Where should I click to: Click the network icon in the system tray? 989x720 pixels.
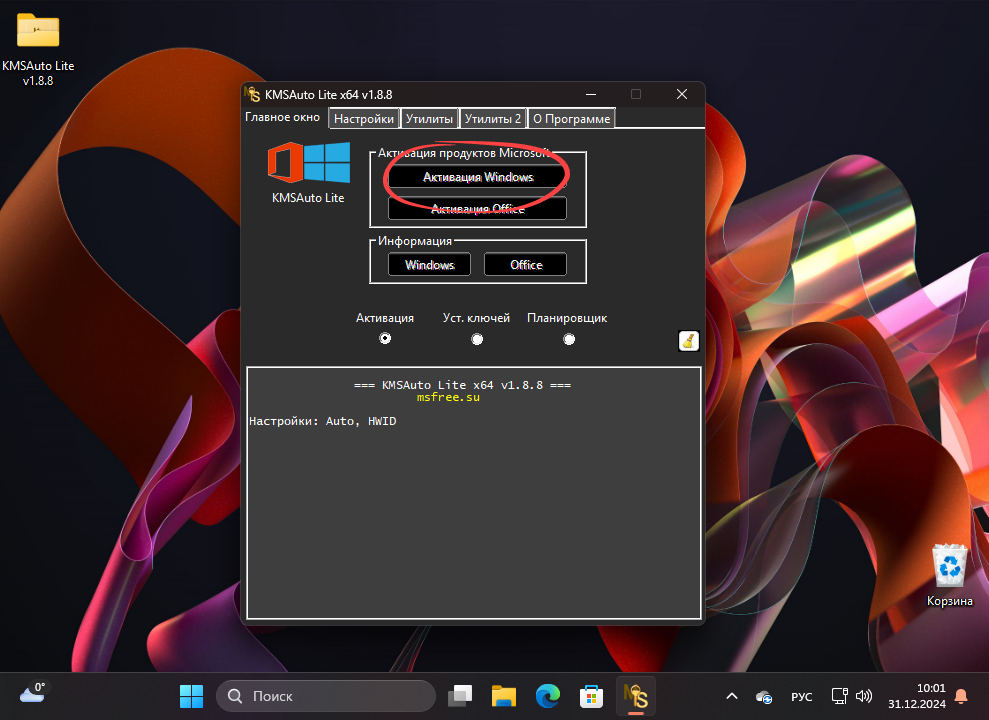pos(839,695)
